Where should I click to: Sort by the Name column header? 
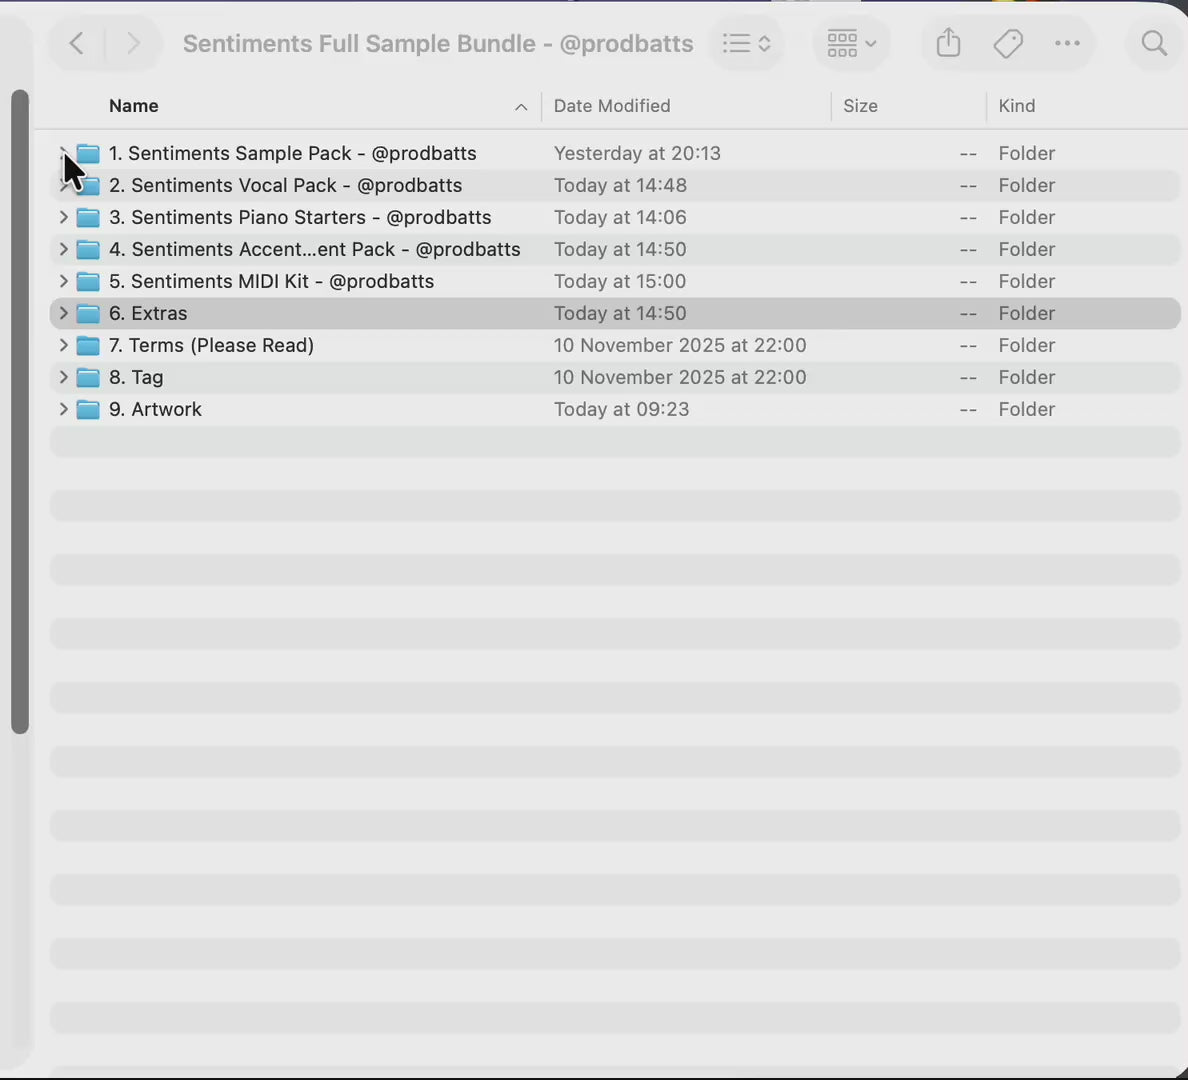coord(134,106)
